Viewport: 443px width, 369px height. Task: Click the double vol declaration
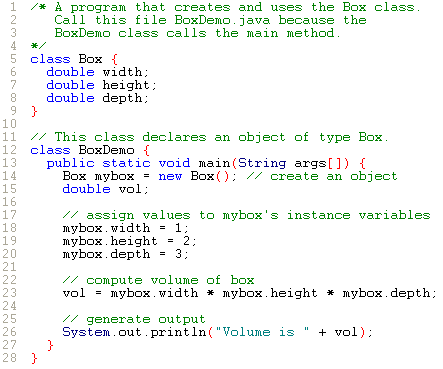pyautogui.click(x=105, y=189)
